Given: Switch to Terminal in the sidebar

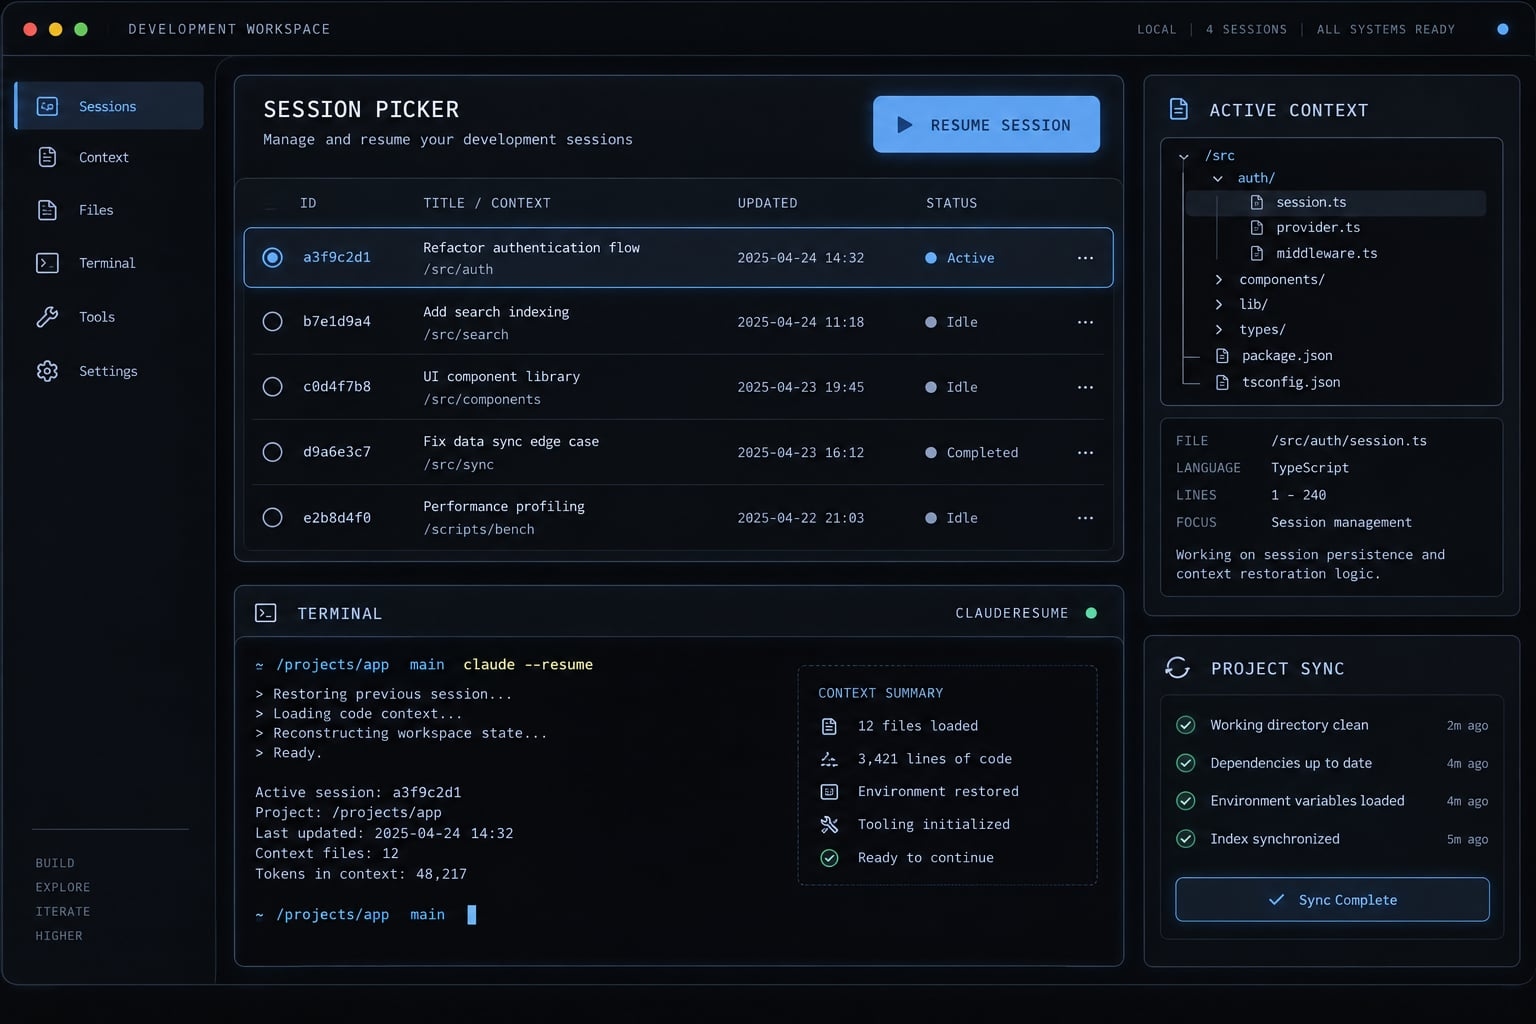Looking at the screenshot, I should [109, 263].
